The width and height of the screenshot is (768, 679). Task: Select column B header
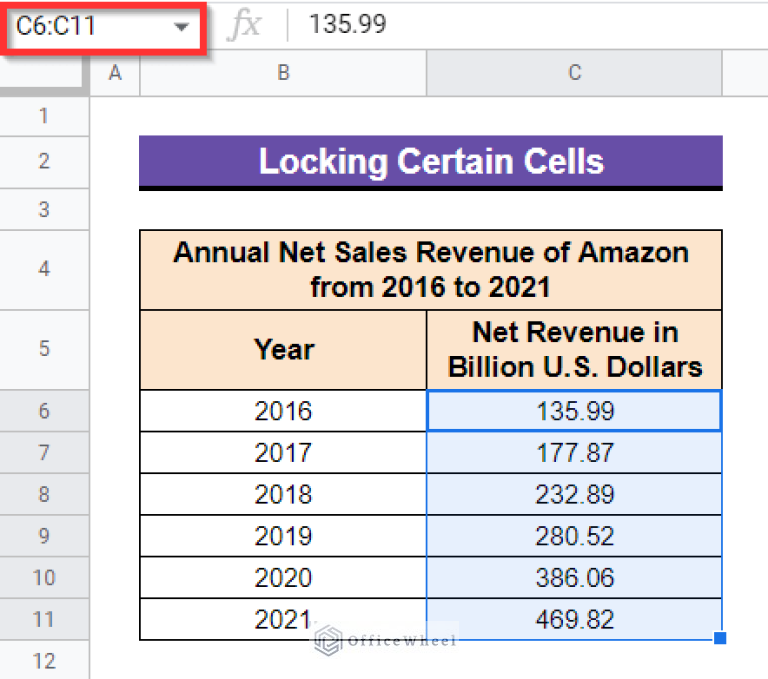click(x=283, y=73)
